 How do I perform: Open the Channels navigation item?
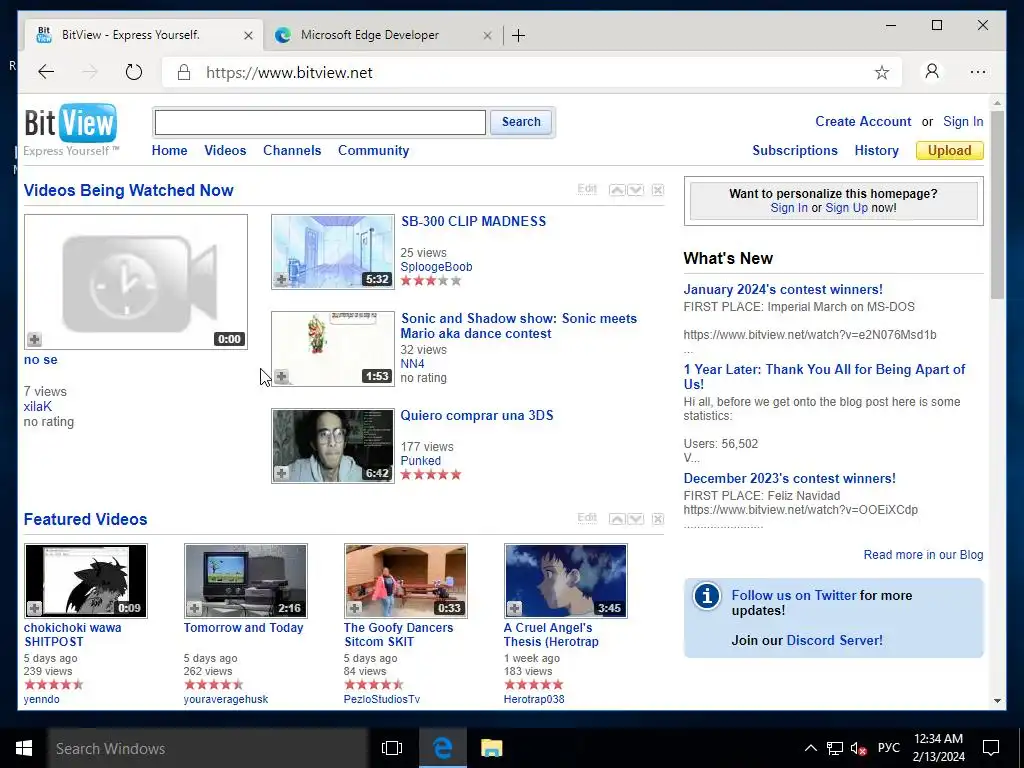point(292,150)
